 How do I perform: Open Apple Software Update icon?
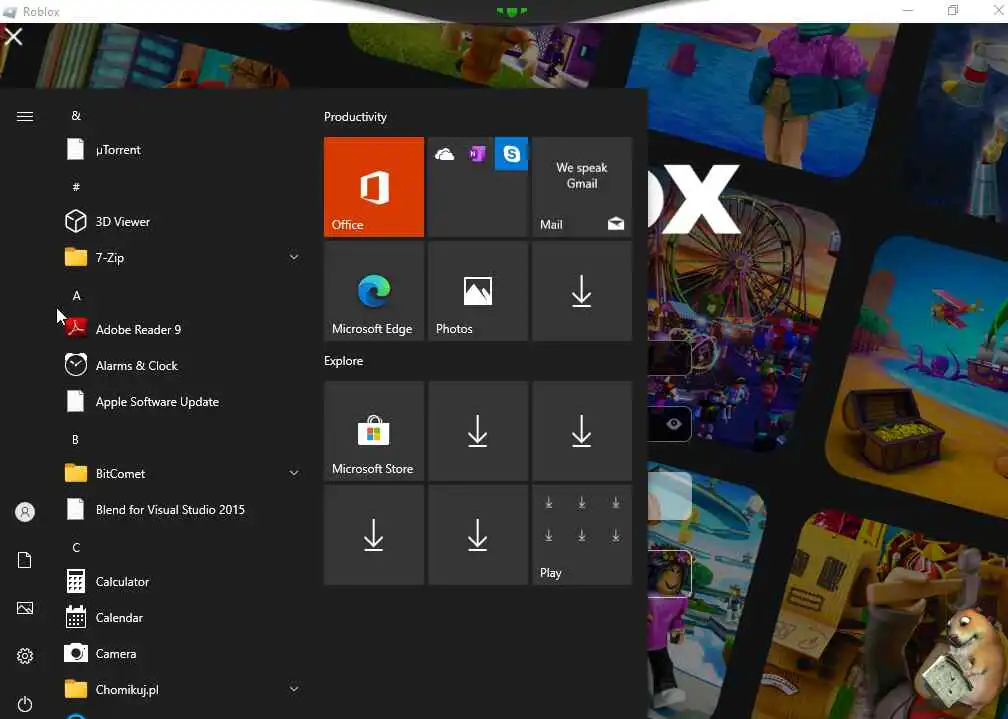[x=76, y=401]
